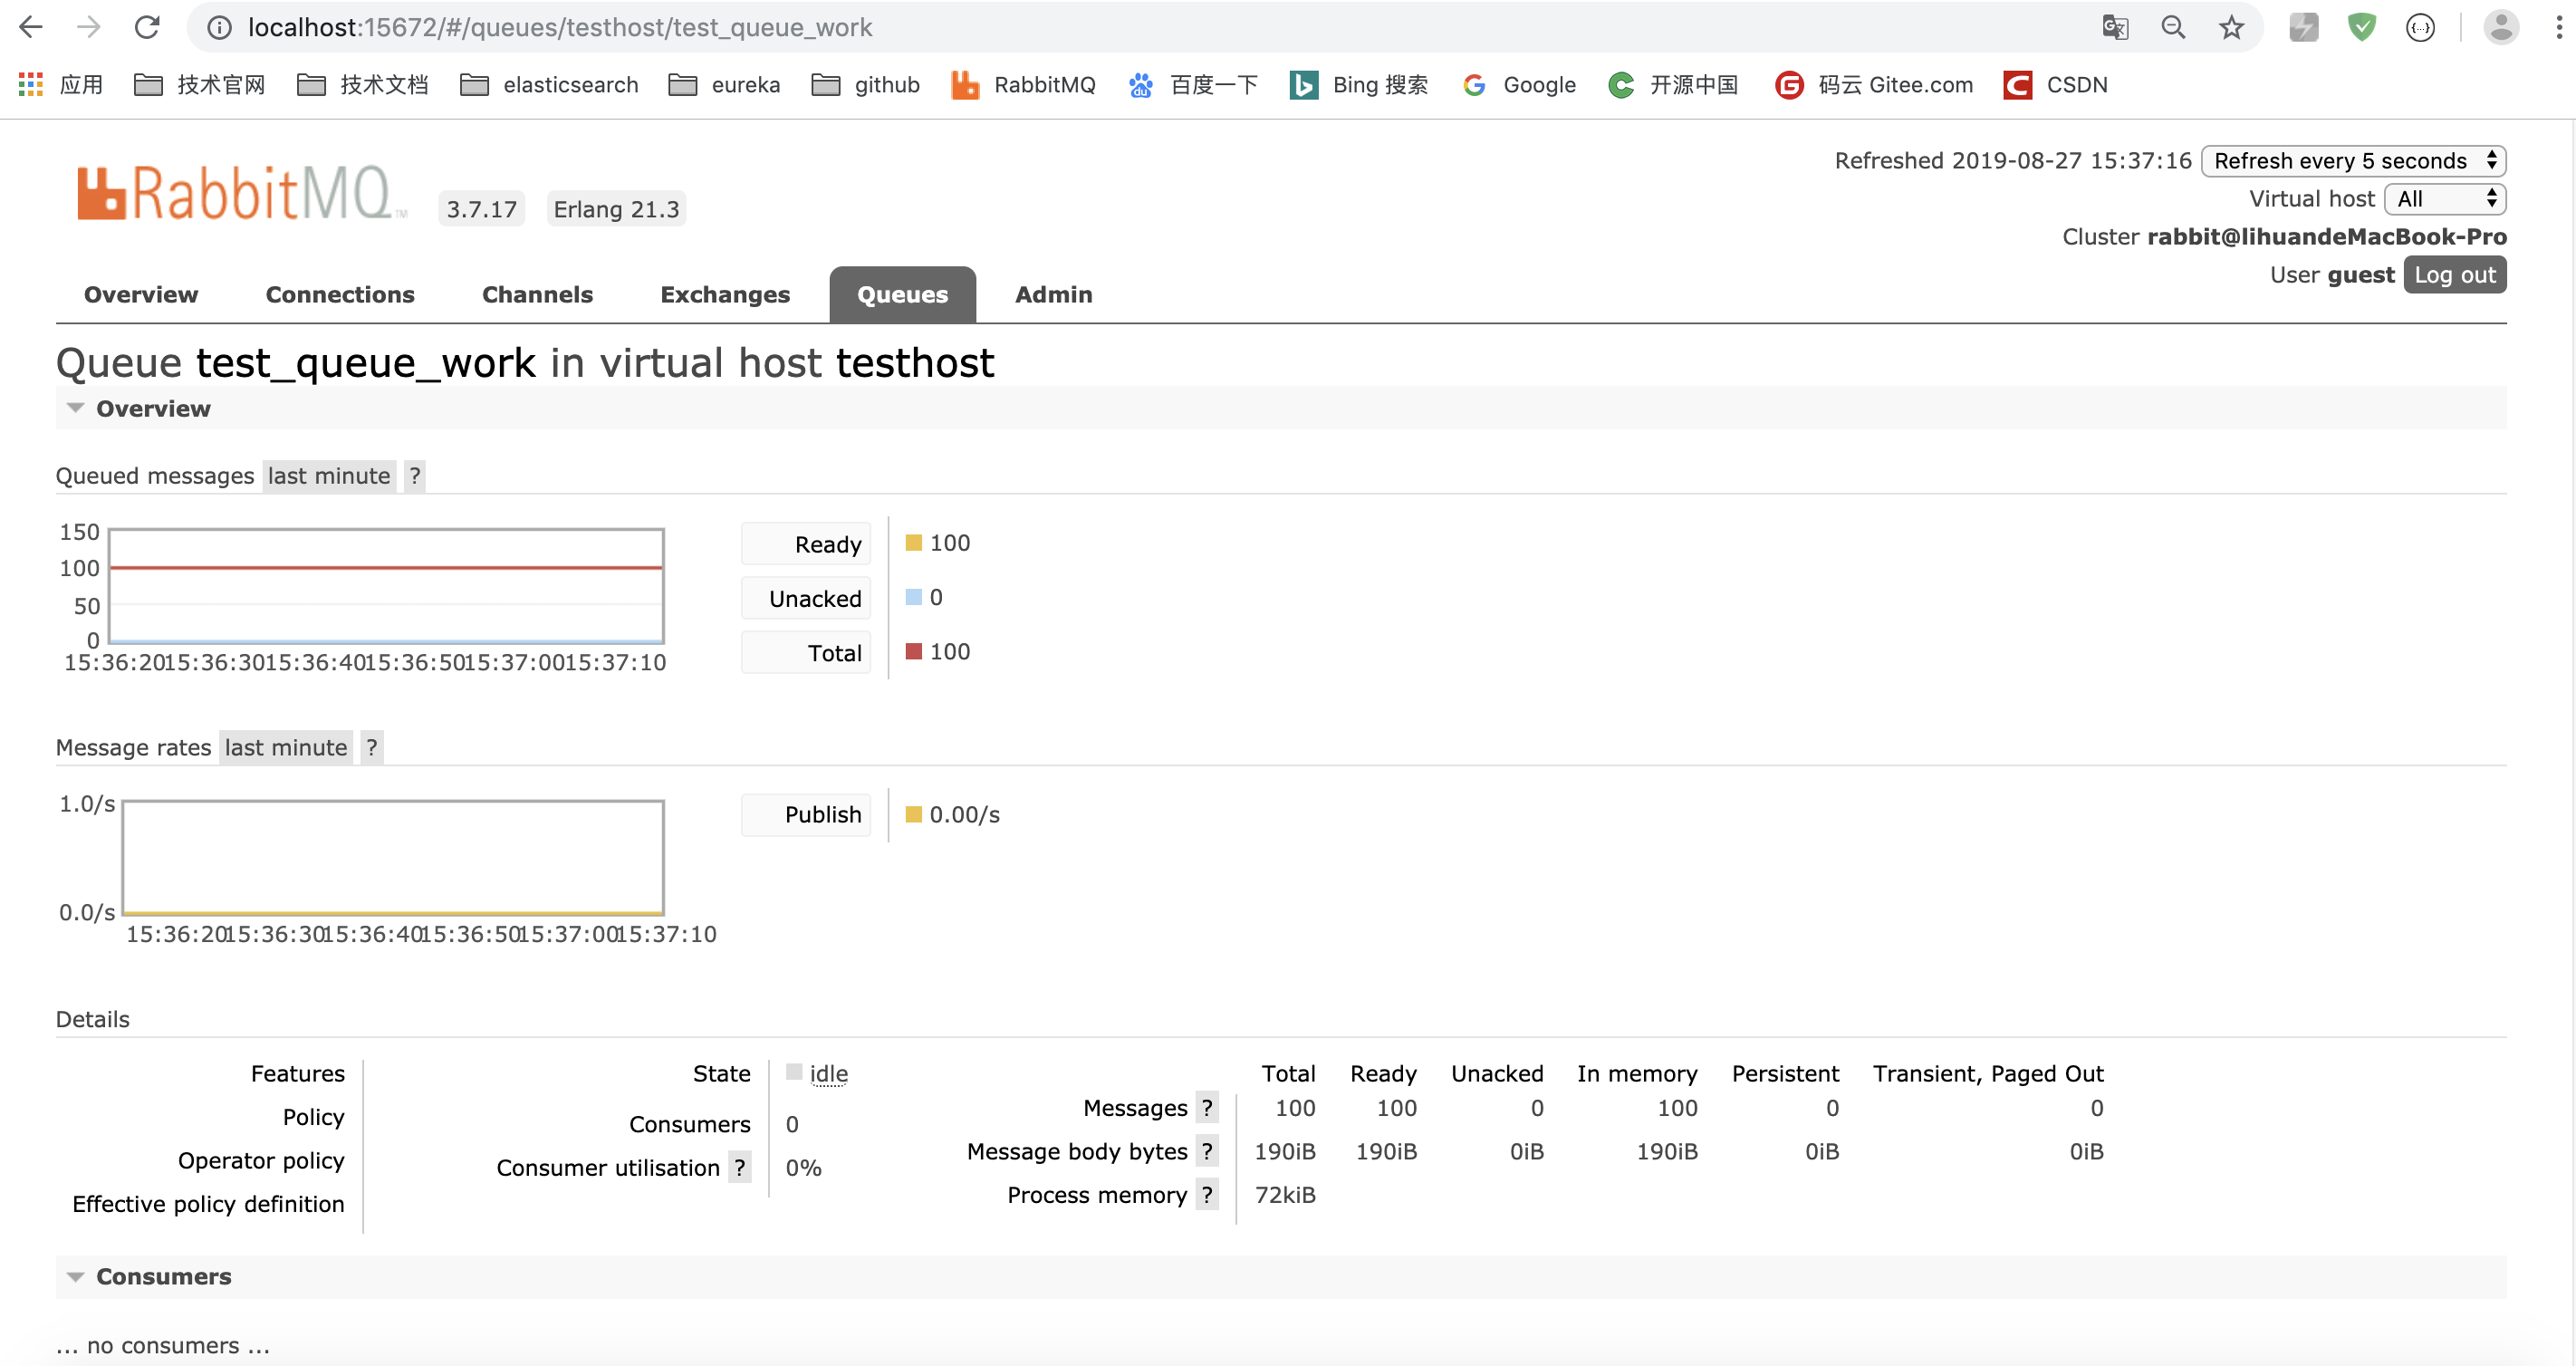Screen dimensions: 2576x1366
Task: Click the Effective policy definition label
Action: click(208, 1203)
